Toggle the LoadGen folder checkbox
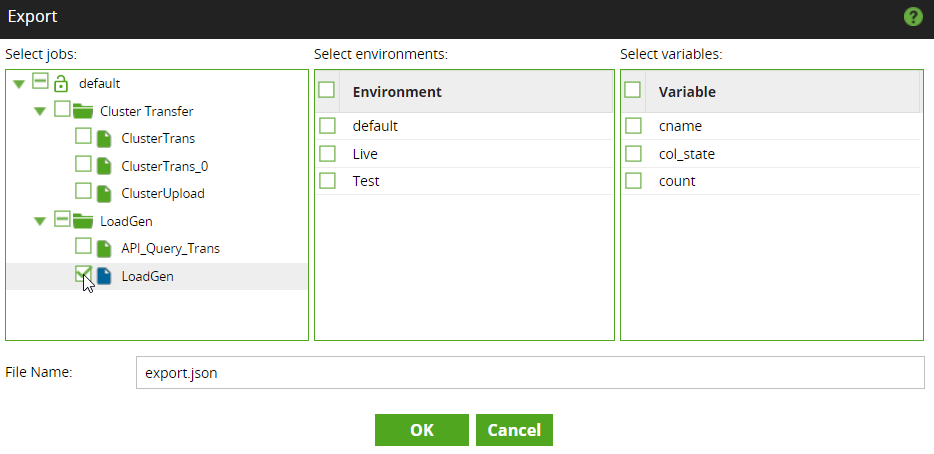934x454 pixels. 62,218
